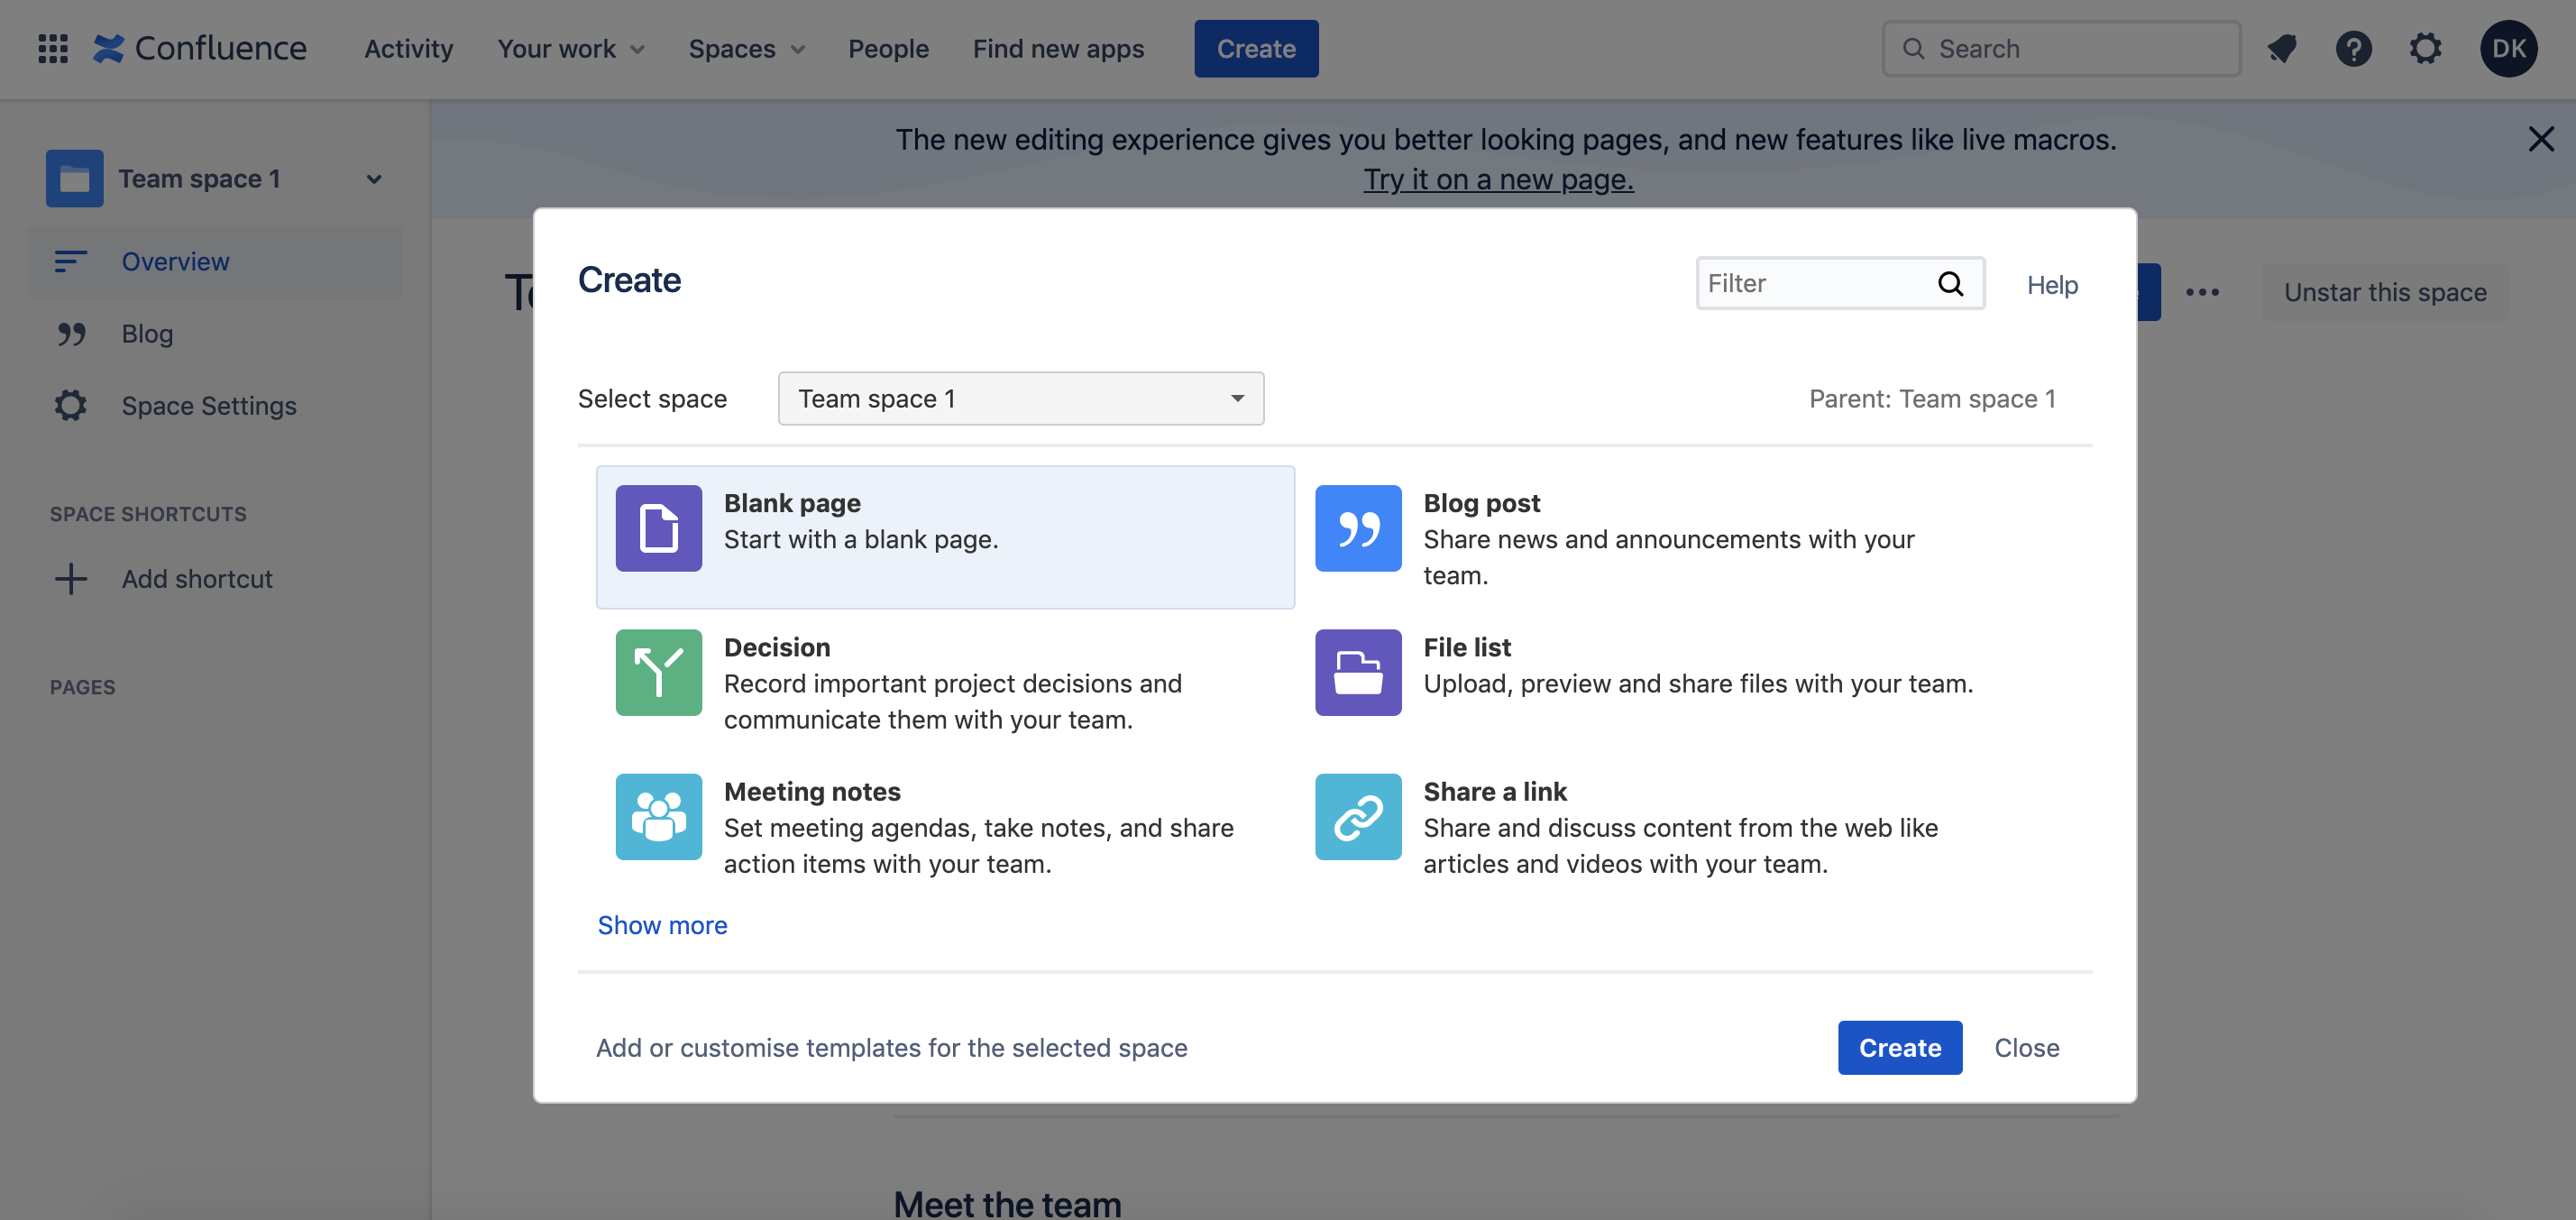Go to Blog in the sidebar
This screenshot has height=1220, width=2576.
[x=216, y=333]
